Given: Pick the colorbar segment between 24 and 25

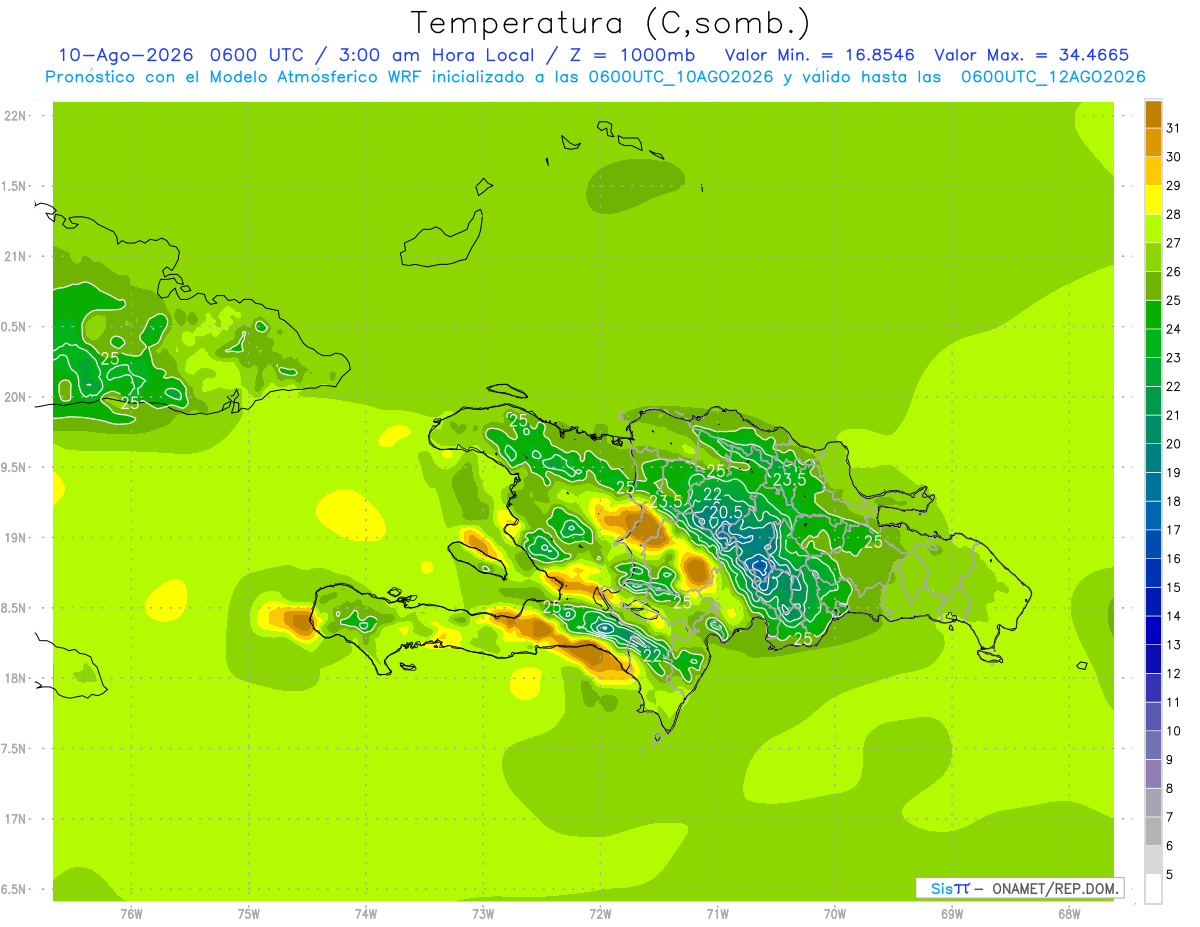Looking at the screenshot, I should [x=1153, y=315].
